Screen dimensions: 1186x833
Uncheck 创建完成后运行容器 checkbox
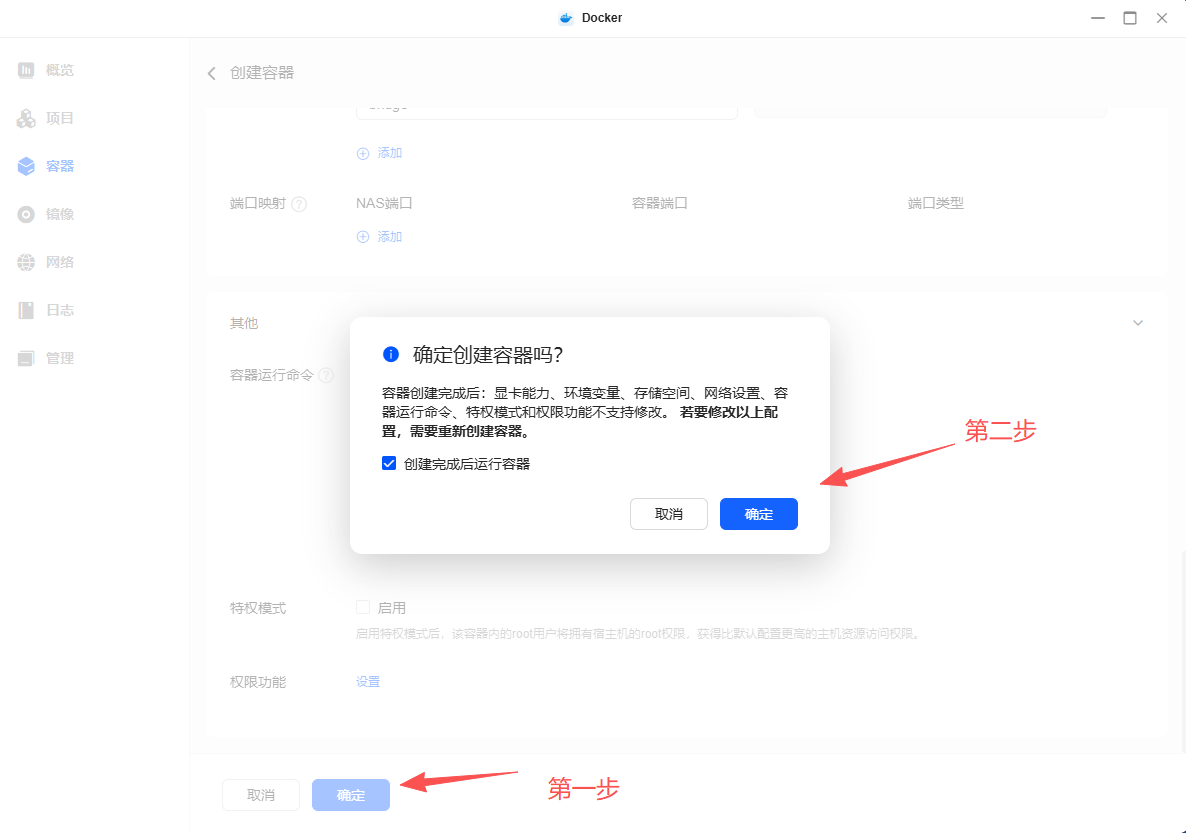390,464
